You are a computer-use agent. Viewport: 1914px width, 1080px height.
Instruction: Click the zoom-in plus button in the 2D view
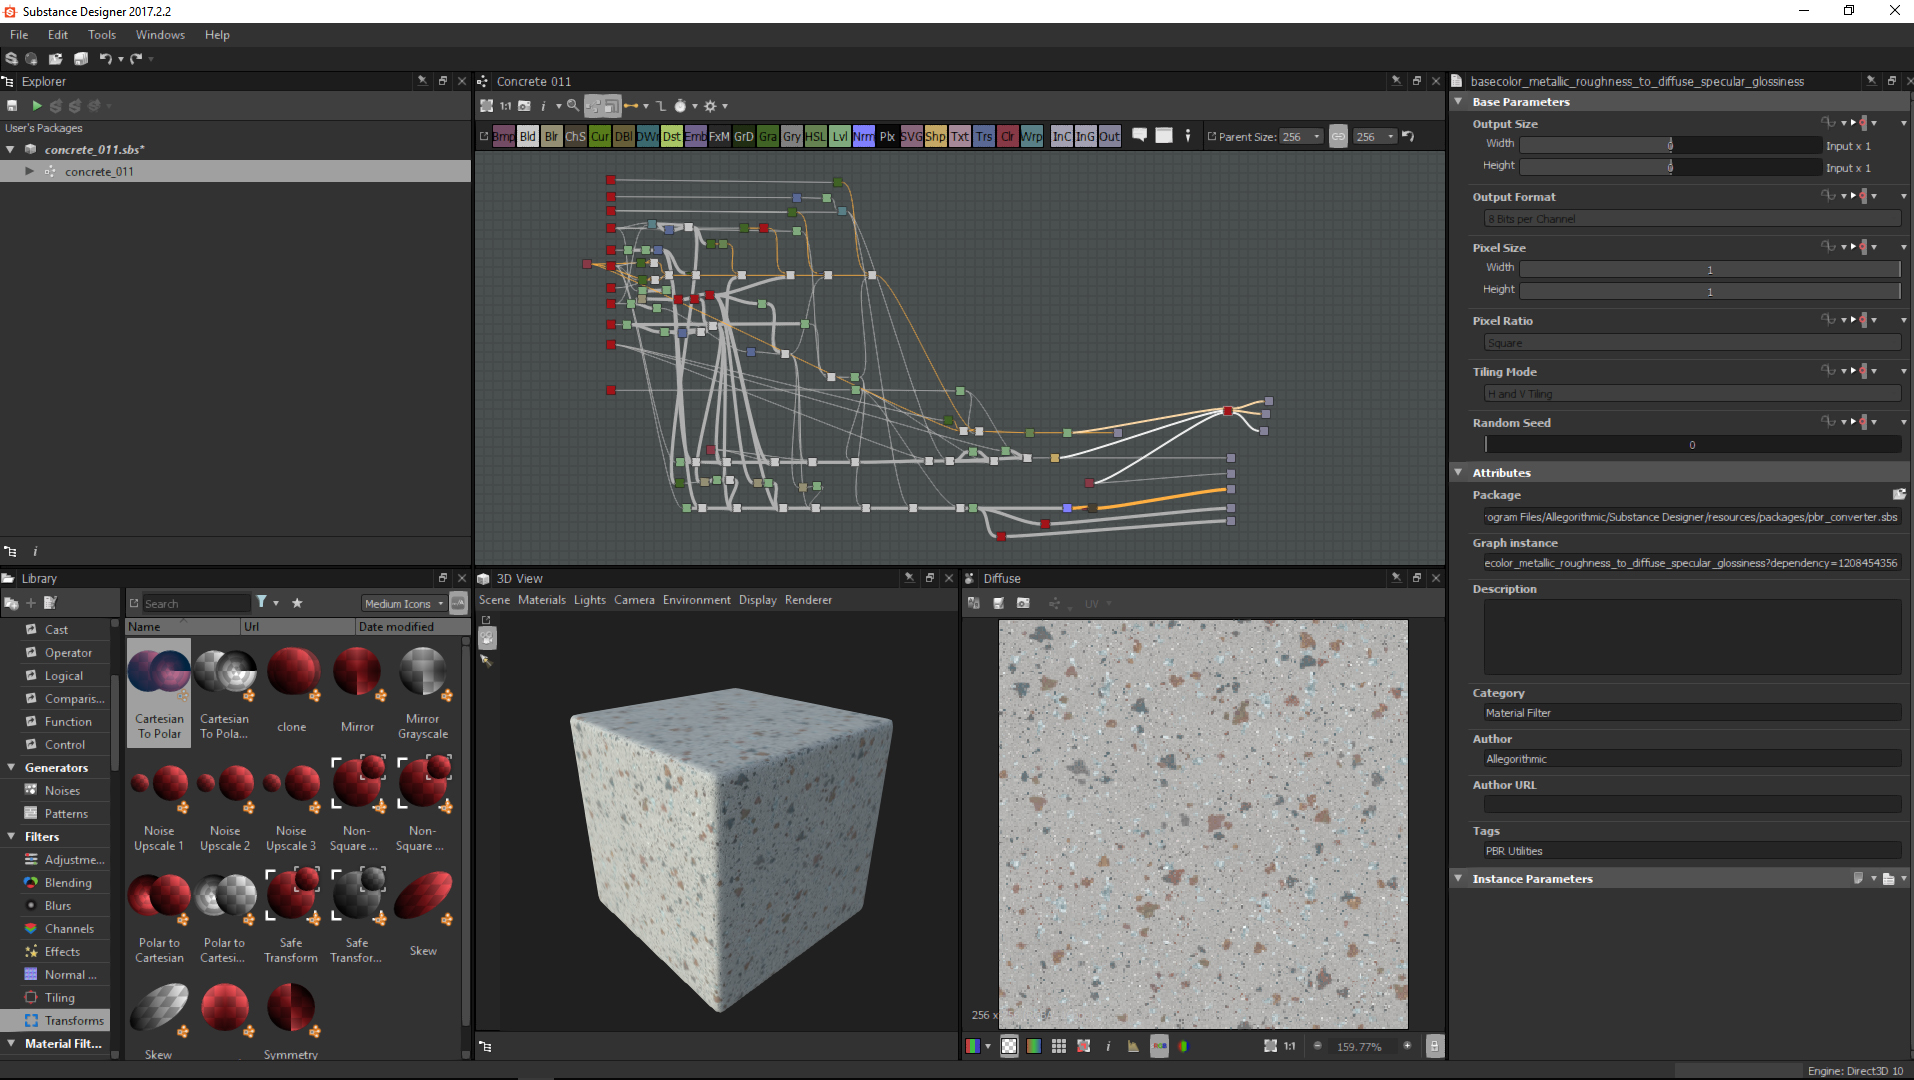pos(1407,1046)
